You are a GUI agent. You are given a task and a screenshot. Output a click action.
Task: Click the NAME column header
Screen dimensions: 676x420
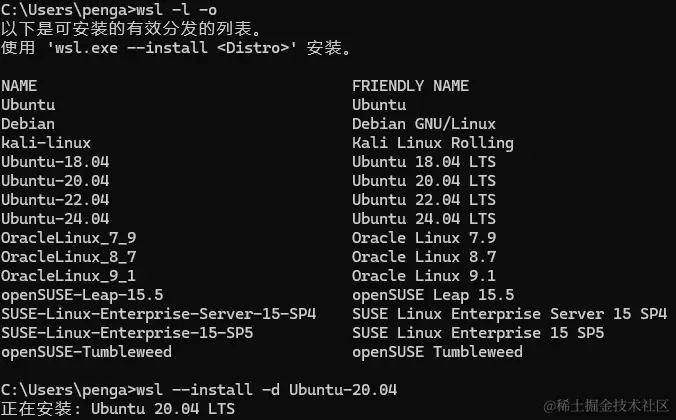[x=19, y=86]
